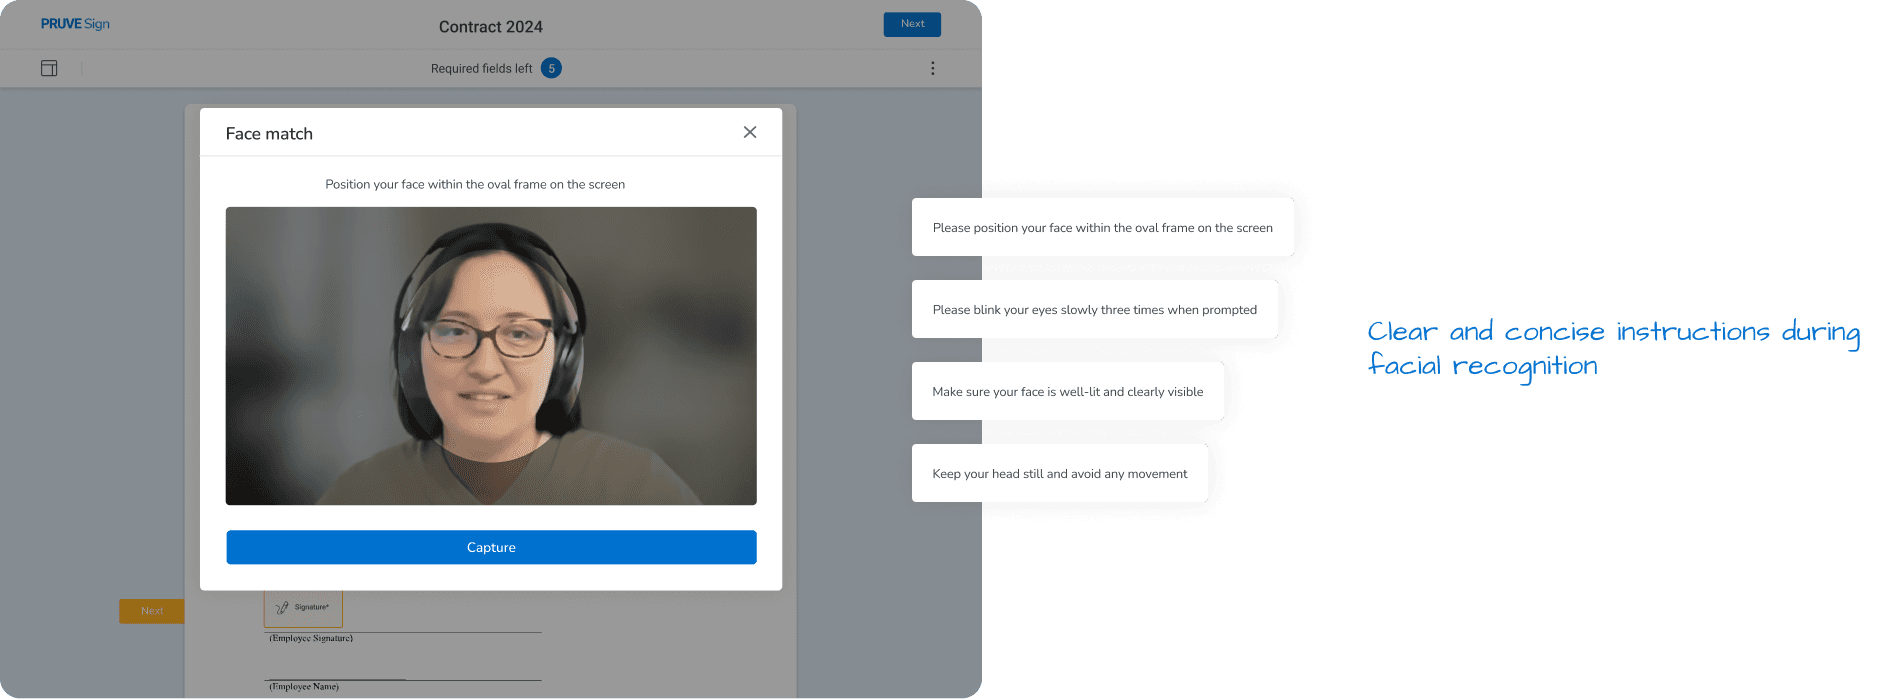This screenshot has width=1888, height=699.
Task: Click the Contract 2024 title
Action: pos(491,27)
